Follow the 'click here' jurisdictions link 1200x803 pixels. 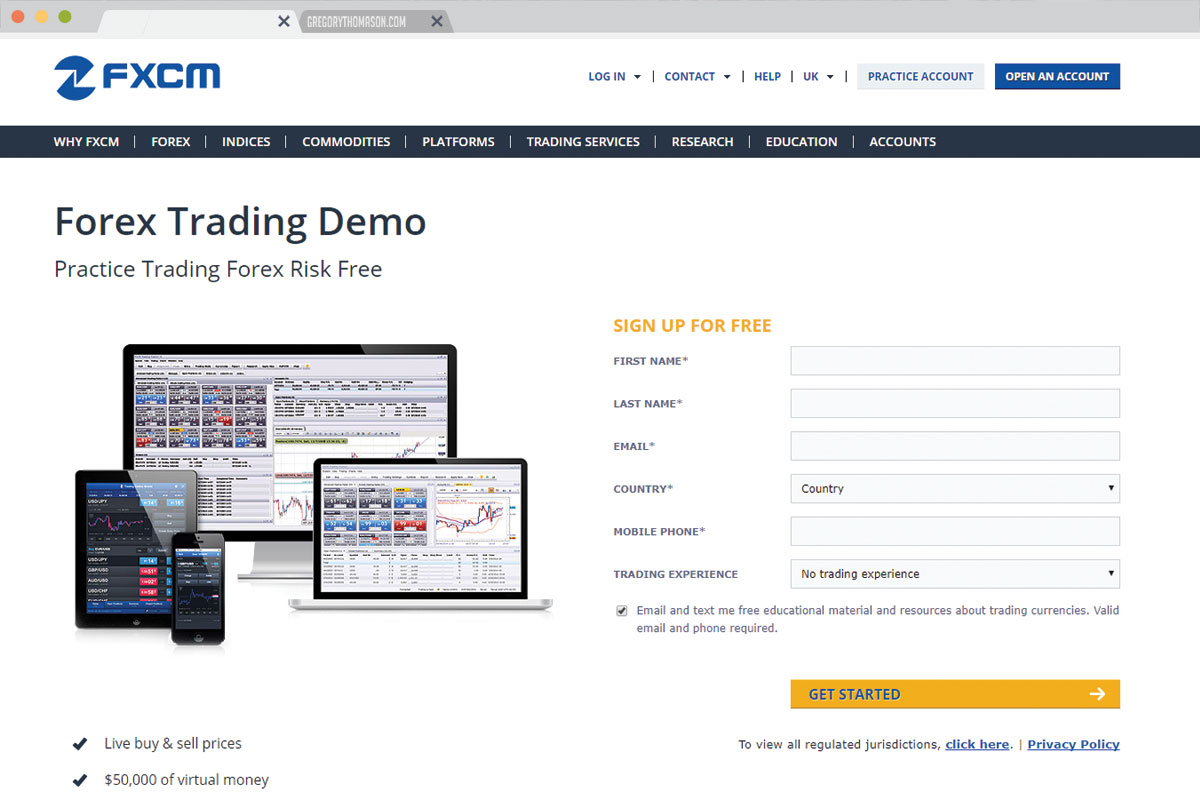pos(977,745)
